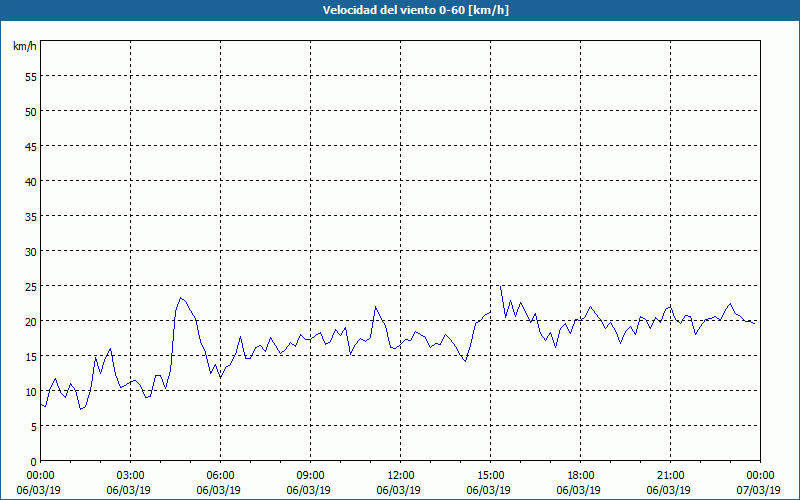Click the '00:00' label above date 07/03/19
The width and height of the screenshot is (800, 500).
(x=760, y=476)
